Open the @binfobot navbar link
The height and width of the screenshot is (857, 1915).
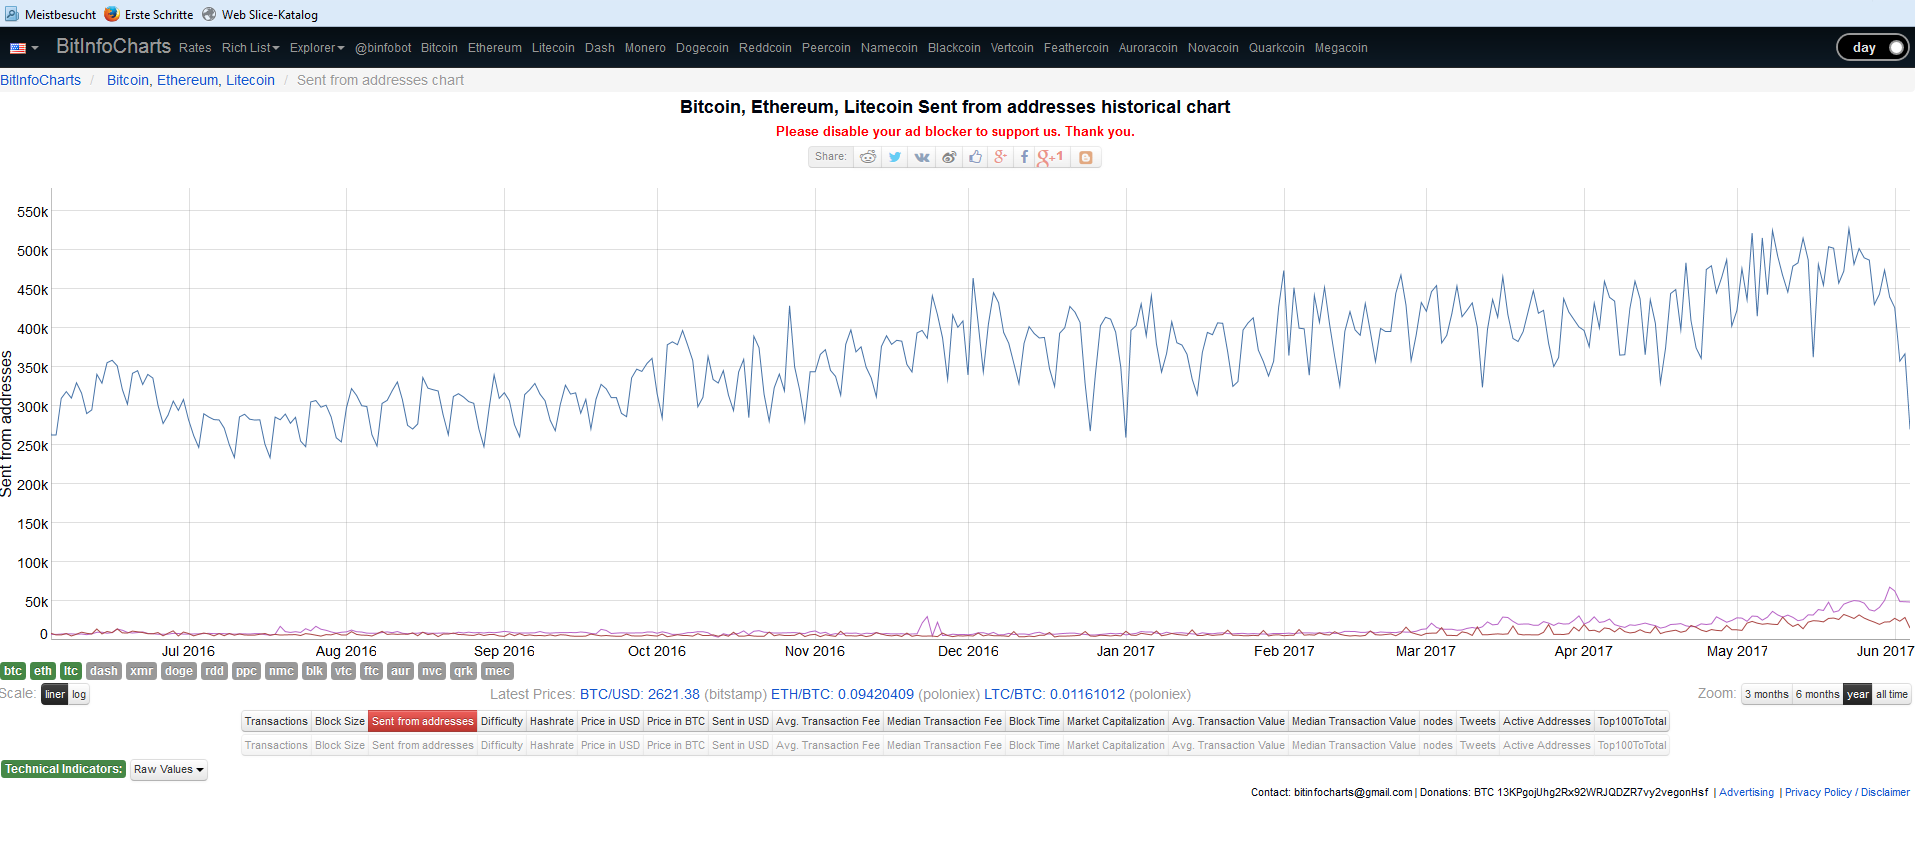[x=383, y=48]
